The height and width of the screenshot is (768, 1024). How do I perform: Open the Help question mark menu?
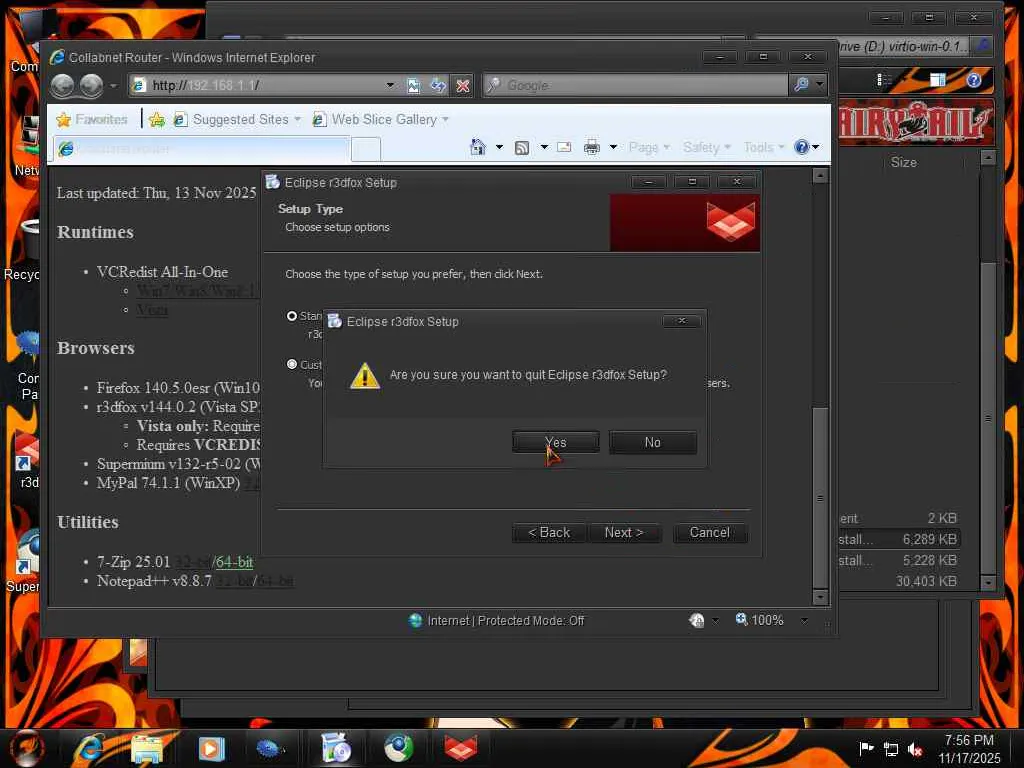point(807,148)
